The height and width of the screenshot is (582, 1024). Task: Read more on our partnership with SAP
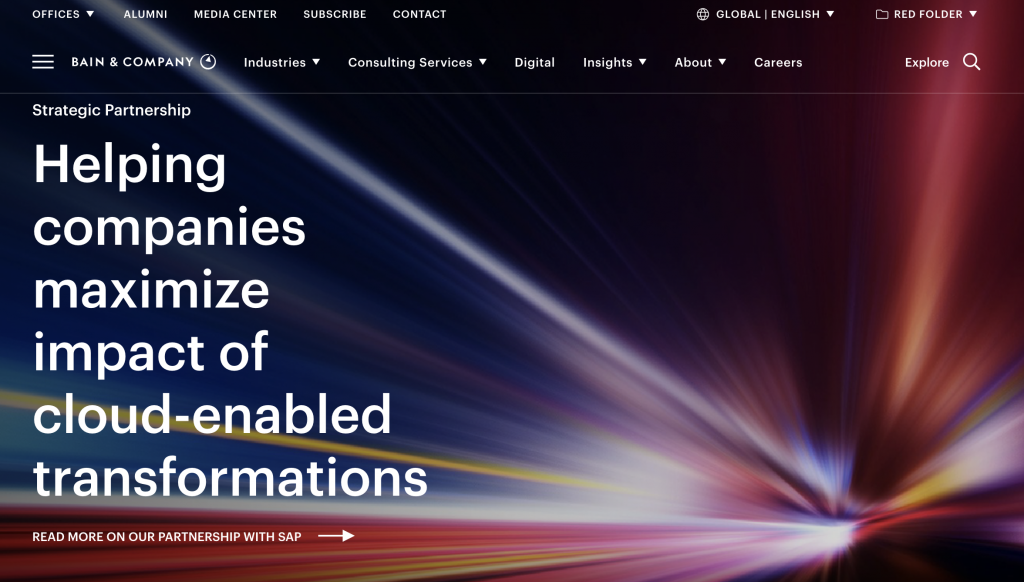166,537
